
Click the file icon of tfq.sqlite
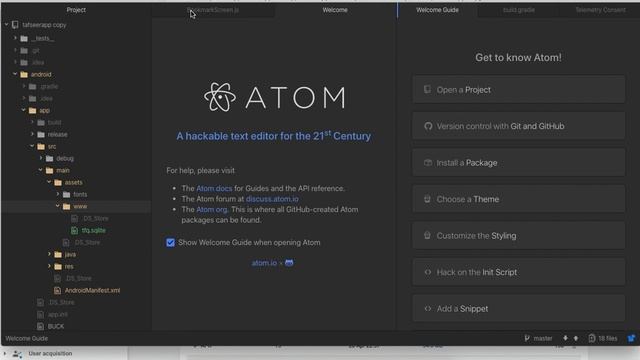pyautogui.click(x=74, y=231)
